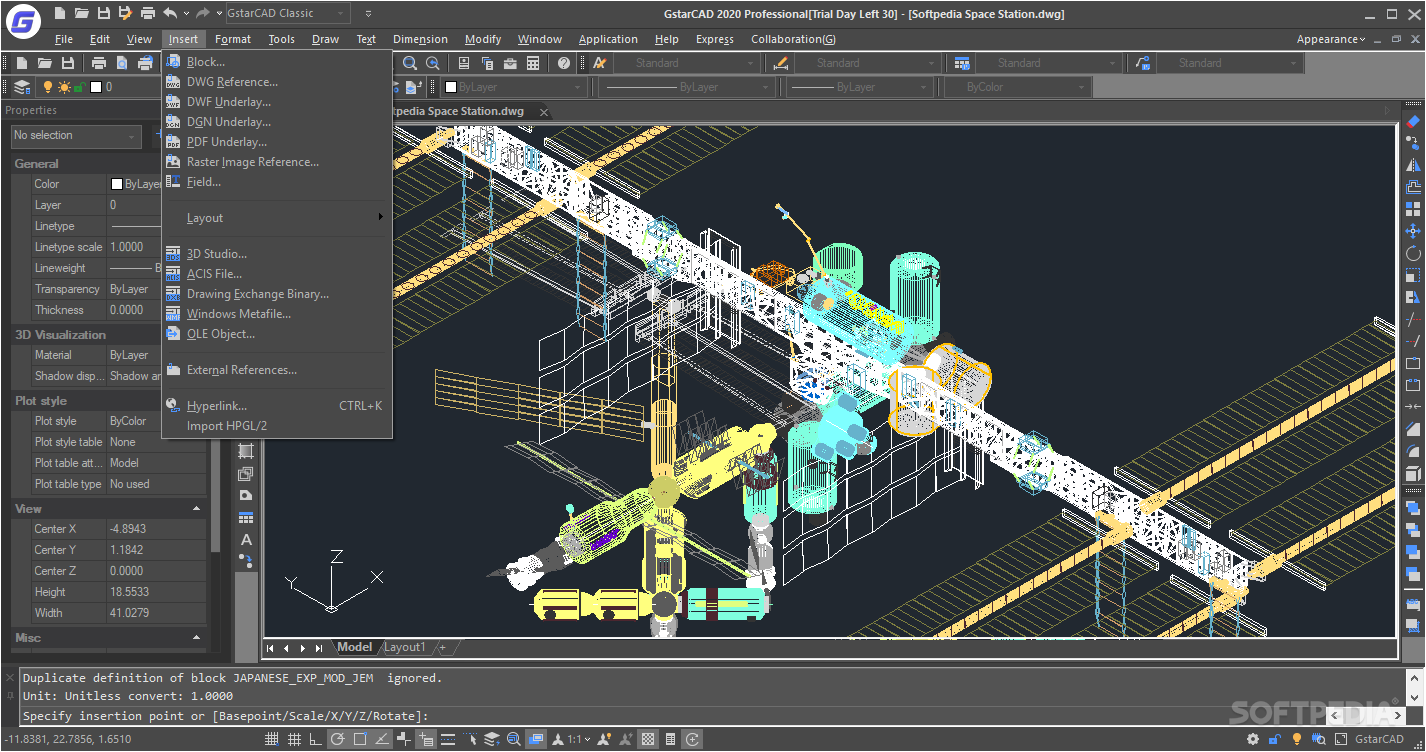
Task: Click Hyperlink in the Insert menu
Action: click(x=277, y=406)
